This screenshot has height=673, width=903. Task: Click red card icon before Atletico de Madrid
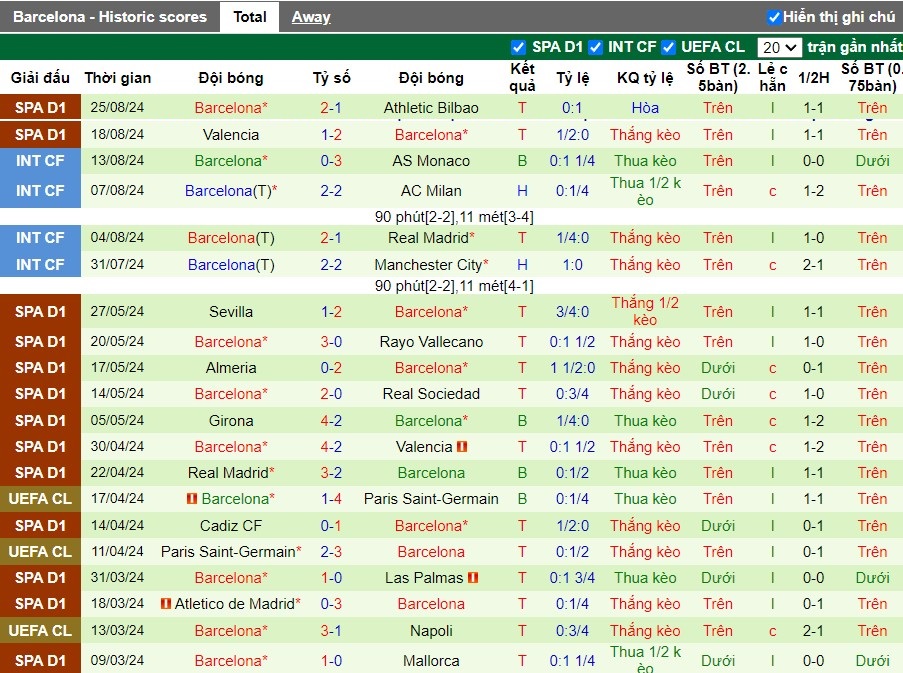coord(166,603)
